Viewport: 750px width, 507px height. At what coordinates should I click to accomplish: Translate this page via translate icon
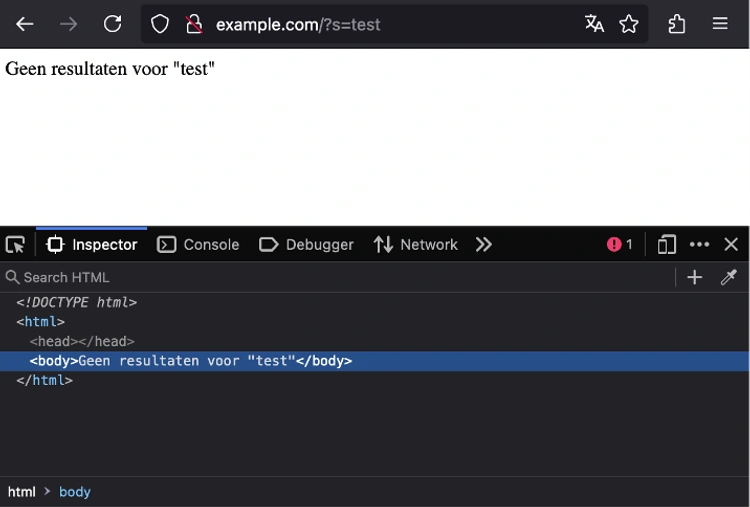594,24
